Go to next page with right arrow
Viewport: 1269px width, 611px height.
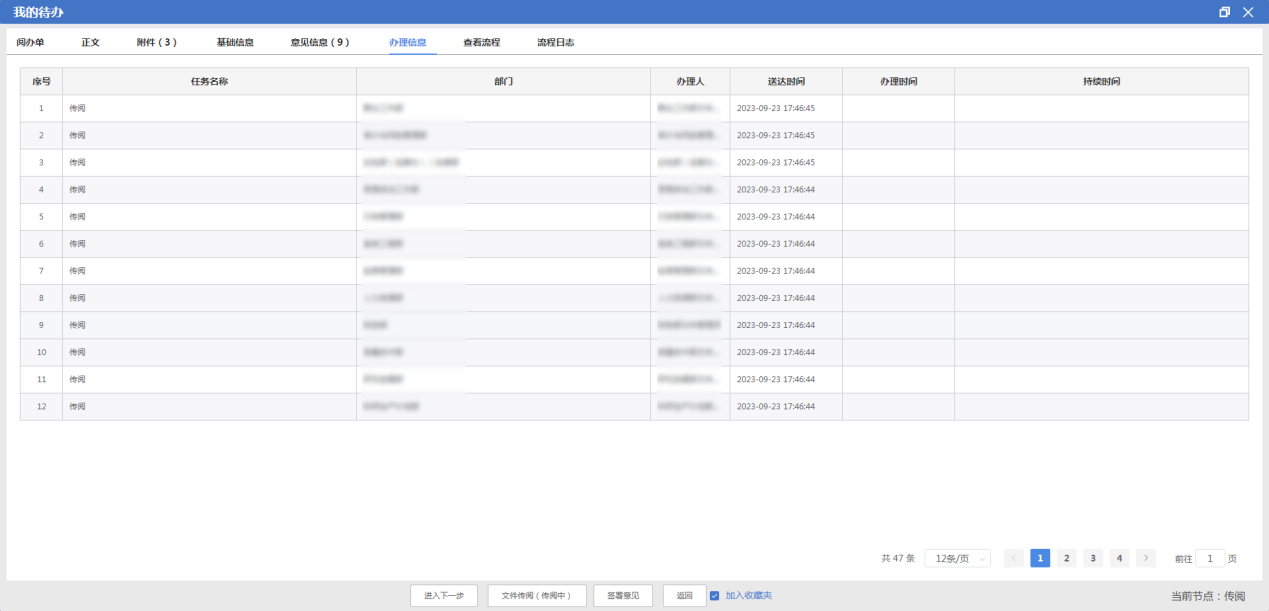coord(1146,558)
